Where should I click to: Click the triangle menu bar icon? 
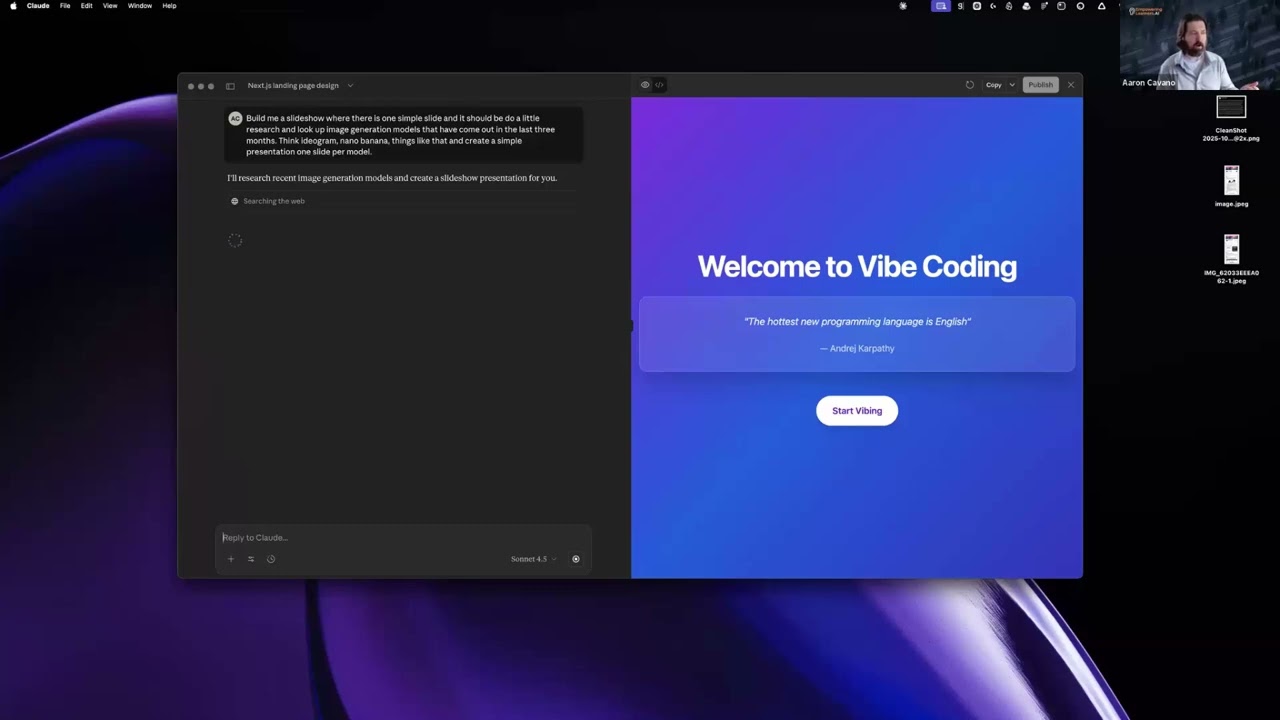click(1101, 6)
